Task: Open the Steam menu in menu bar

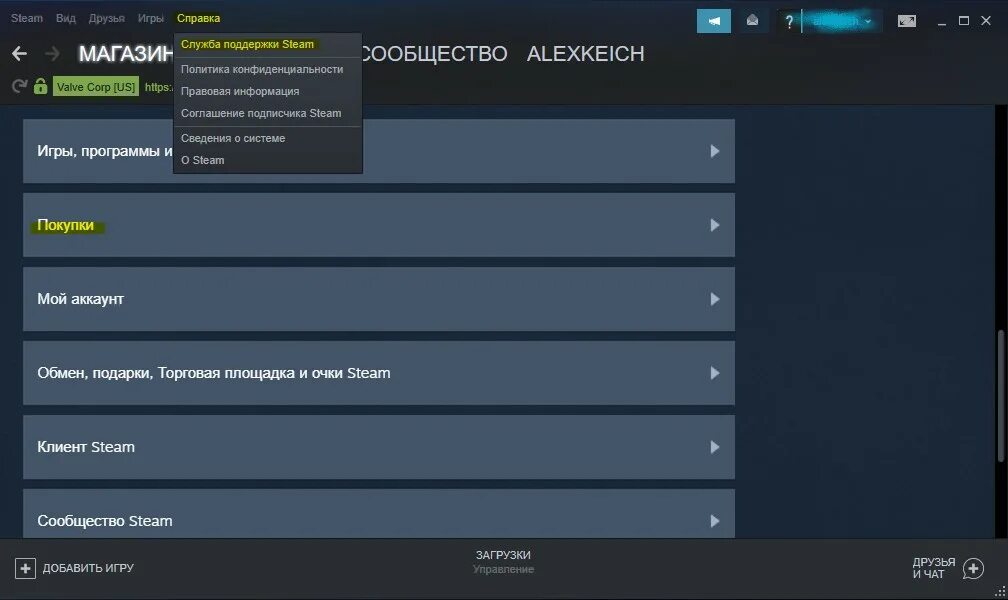Action: click(27, 18)
